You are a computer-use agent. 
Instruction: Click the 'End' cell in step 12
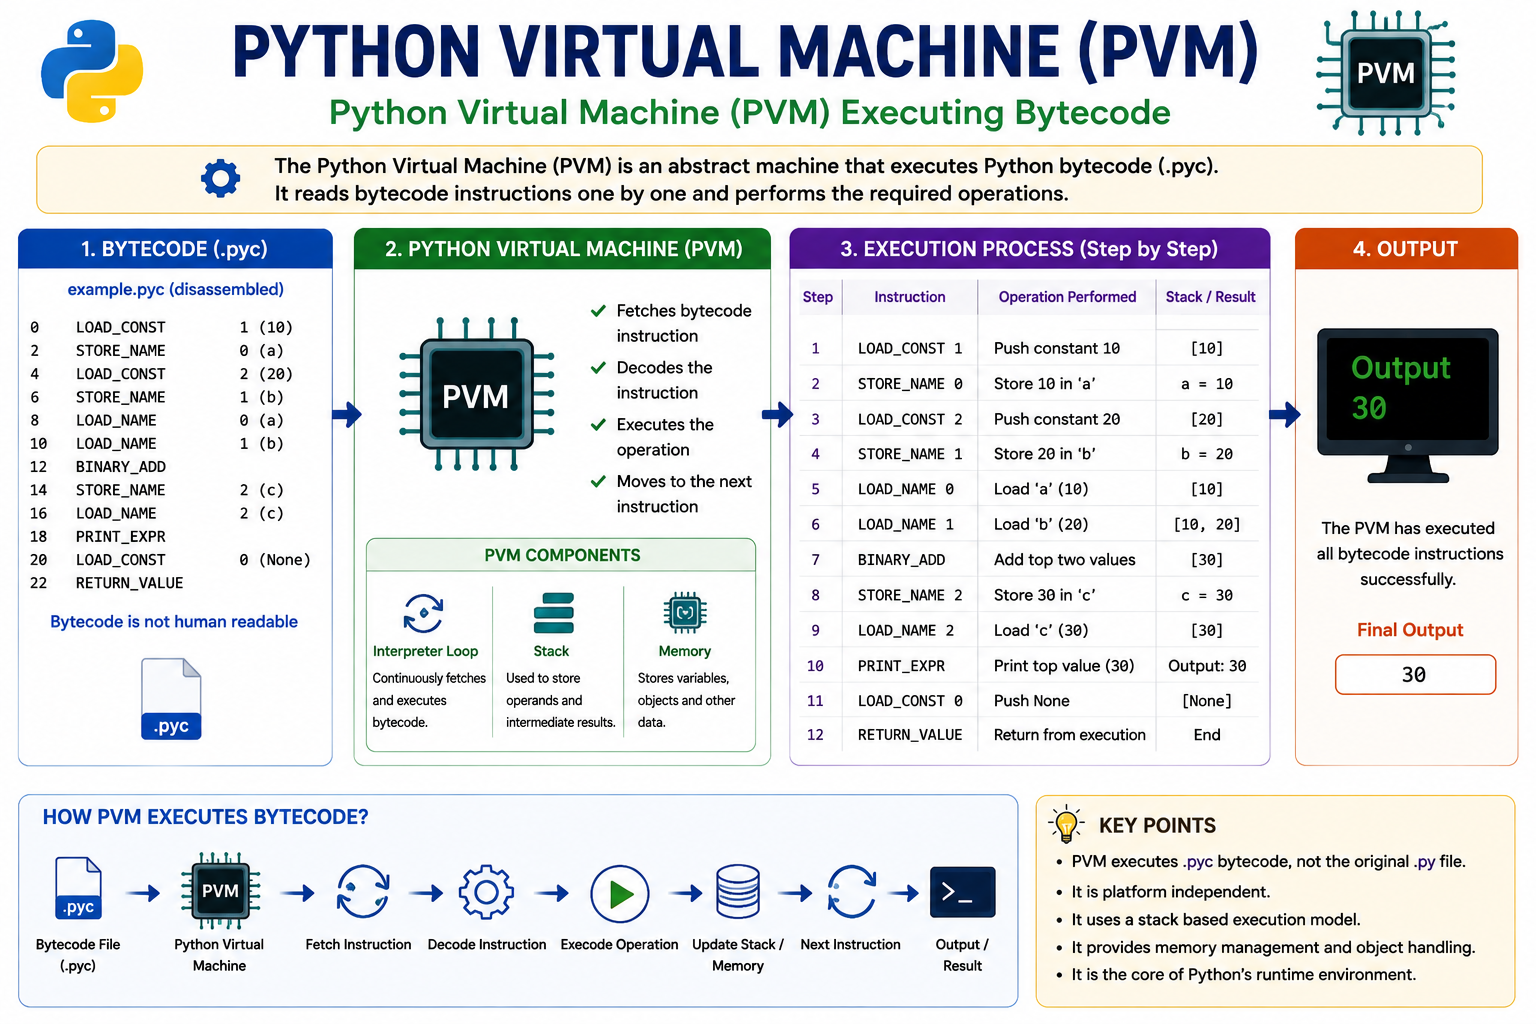pyautogui.click(x=1207, y=735)
